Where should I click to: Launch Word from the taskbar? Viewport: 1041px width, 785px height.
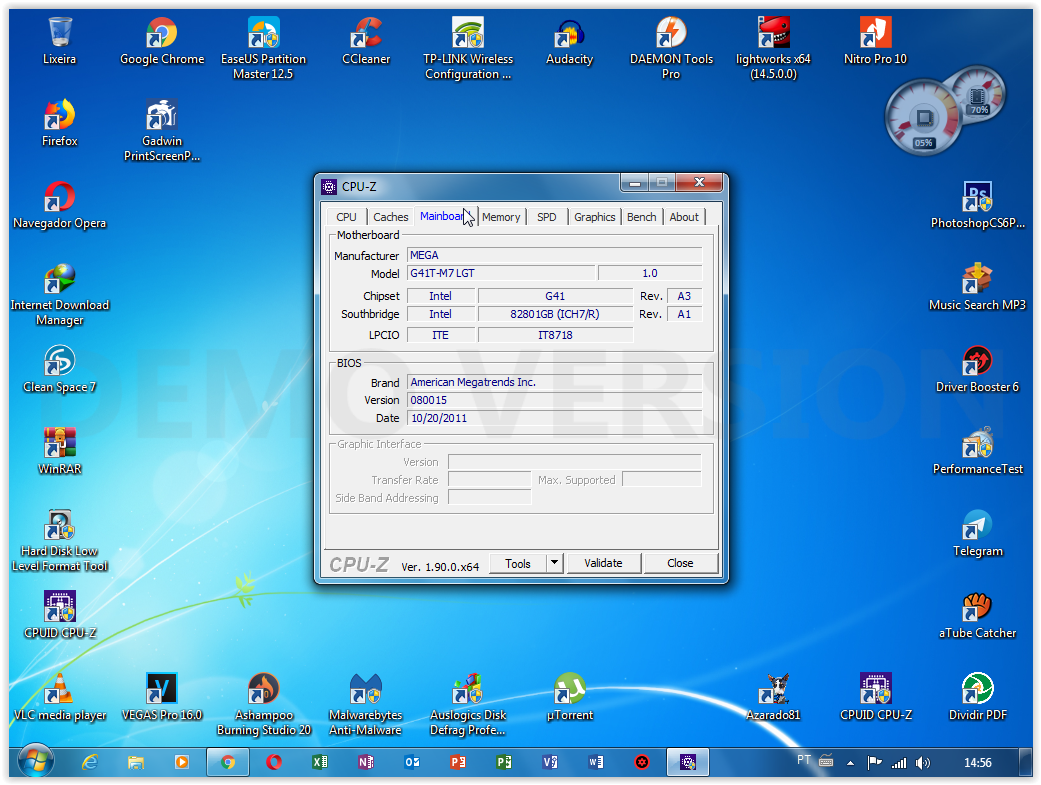(x=596, y=762)
